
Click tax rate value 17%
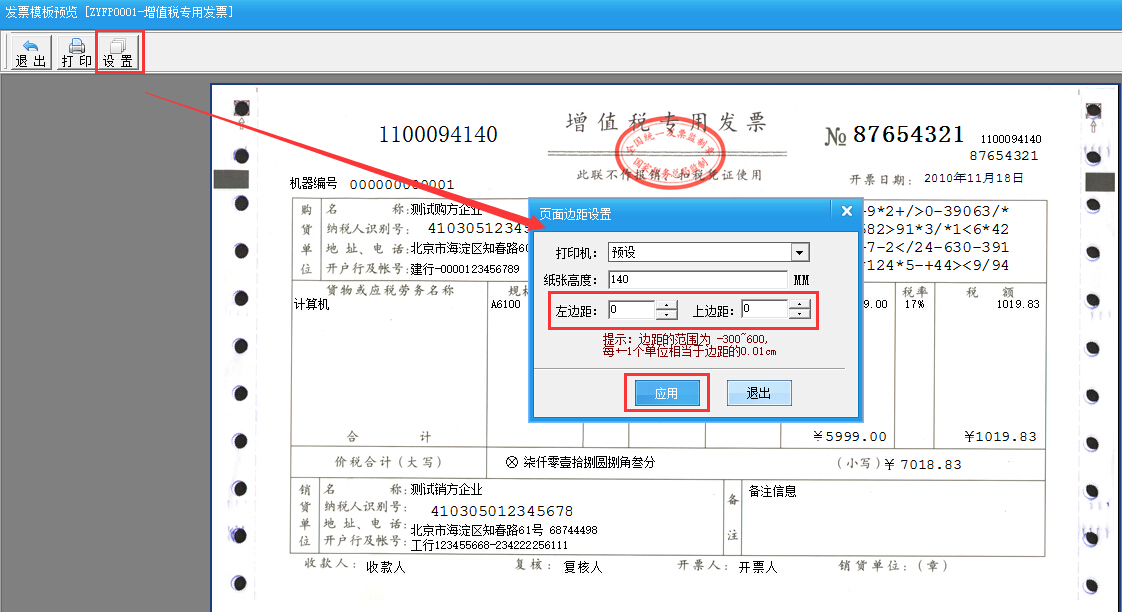pos(914,304)
